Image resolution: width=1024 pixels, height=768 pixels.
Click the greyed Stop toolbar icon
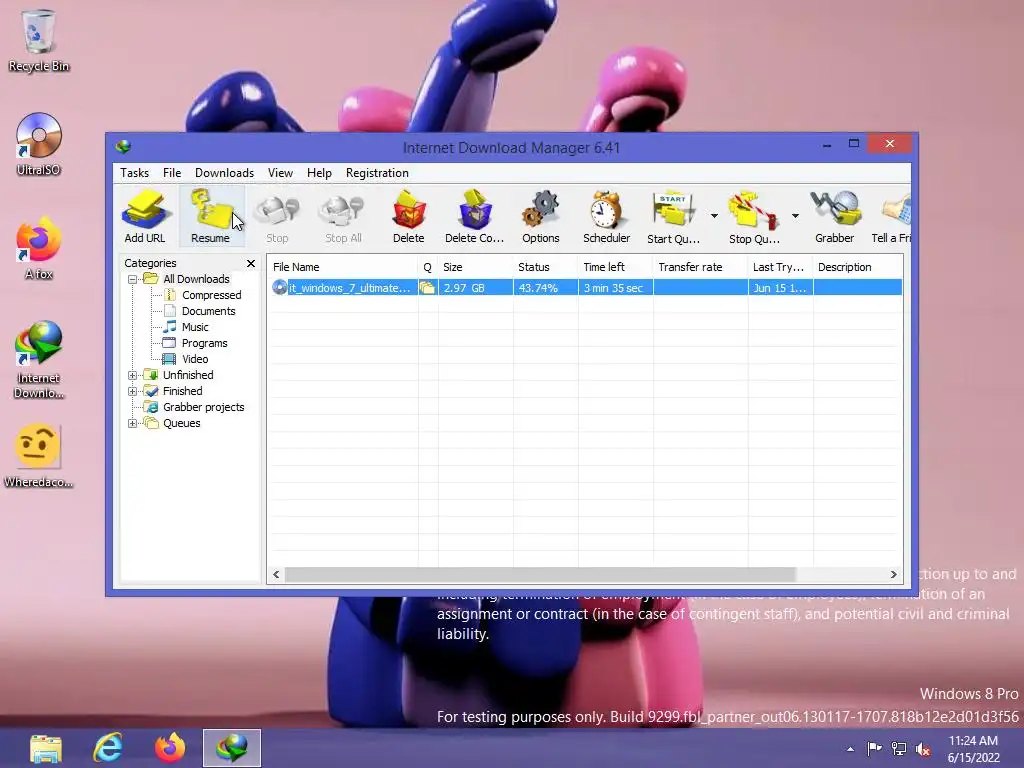(277, 217)
